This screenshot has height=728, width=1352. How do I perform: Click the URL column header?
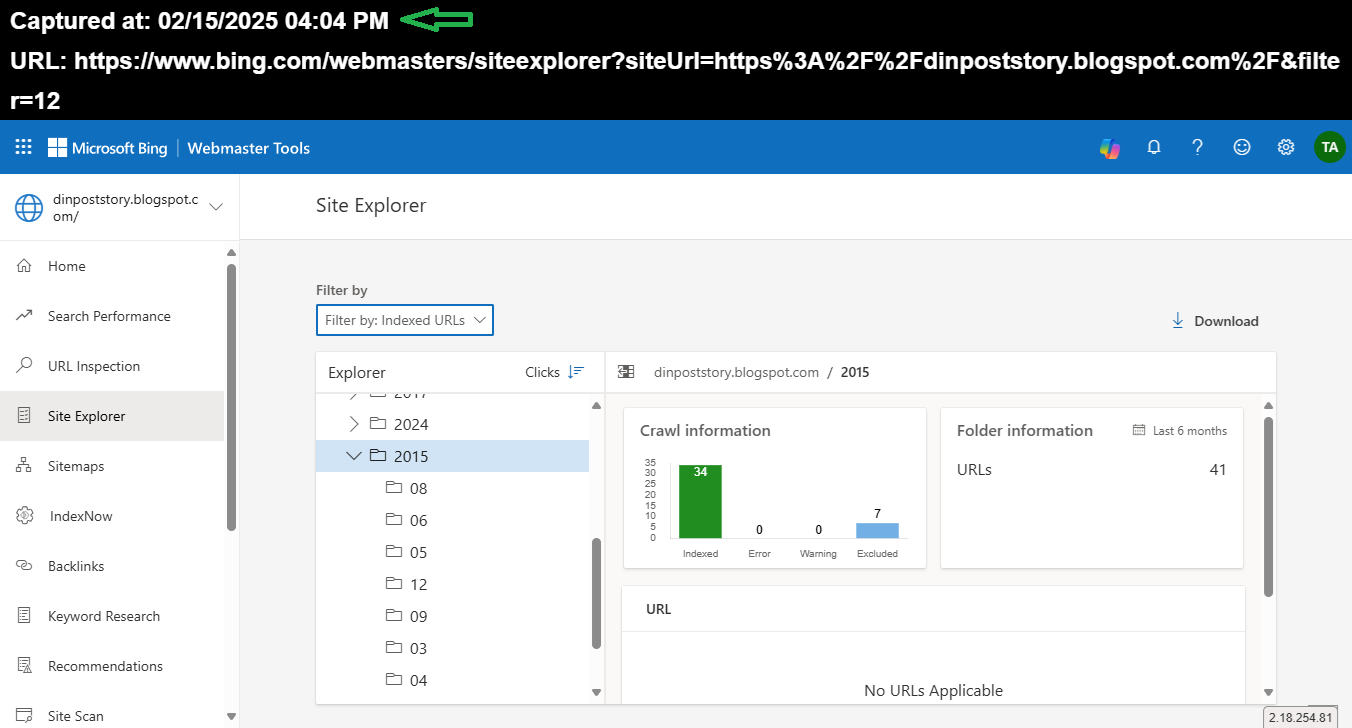pyautogui.click(x=659, y=609)
